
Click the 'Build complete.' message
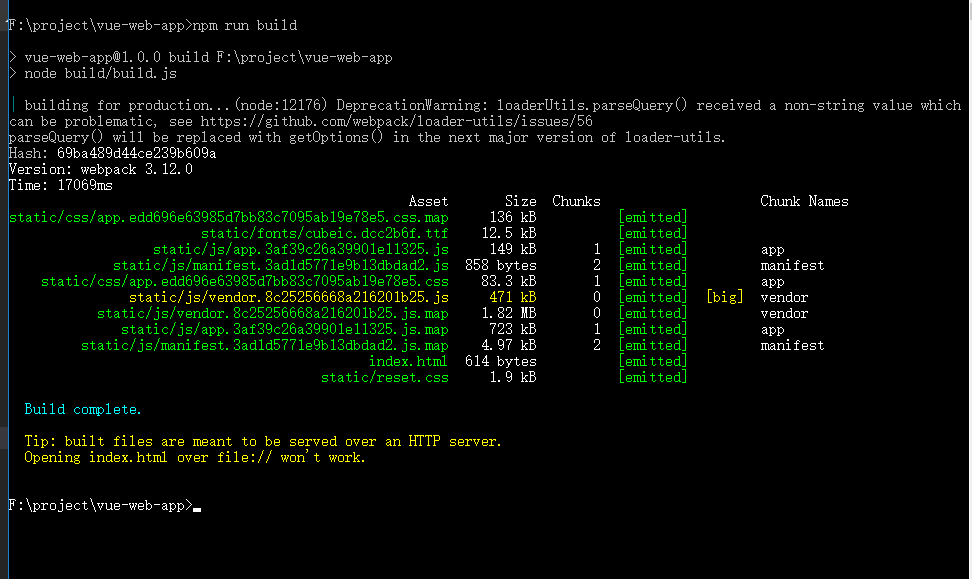click(83, 410)
